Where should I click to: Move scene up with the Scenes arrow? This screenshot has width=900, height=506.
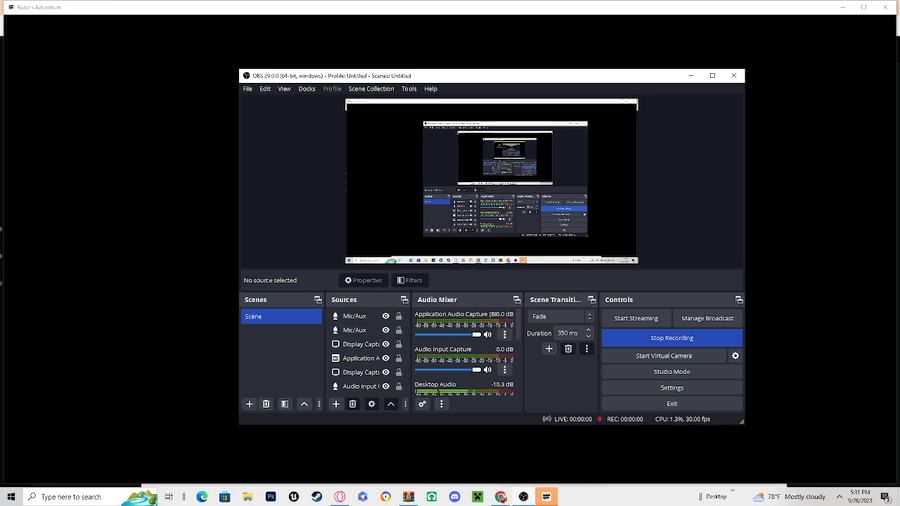(304, 404)
